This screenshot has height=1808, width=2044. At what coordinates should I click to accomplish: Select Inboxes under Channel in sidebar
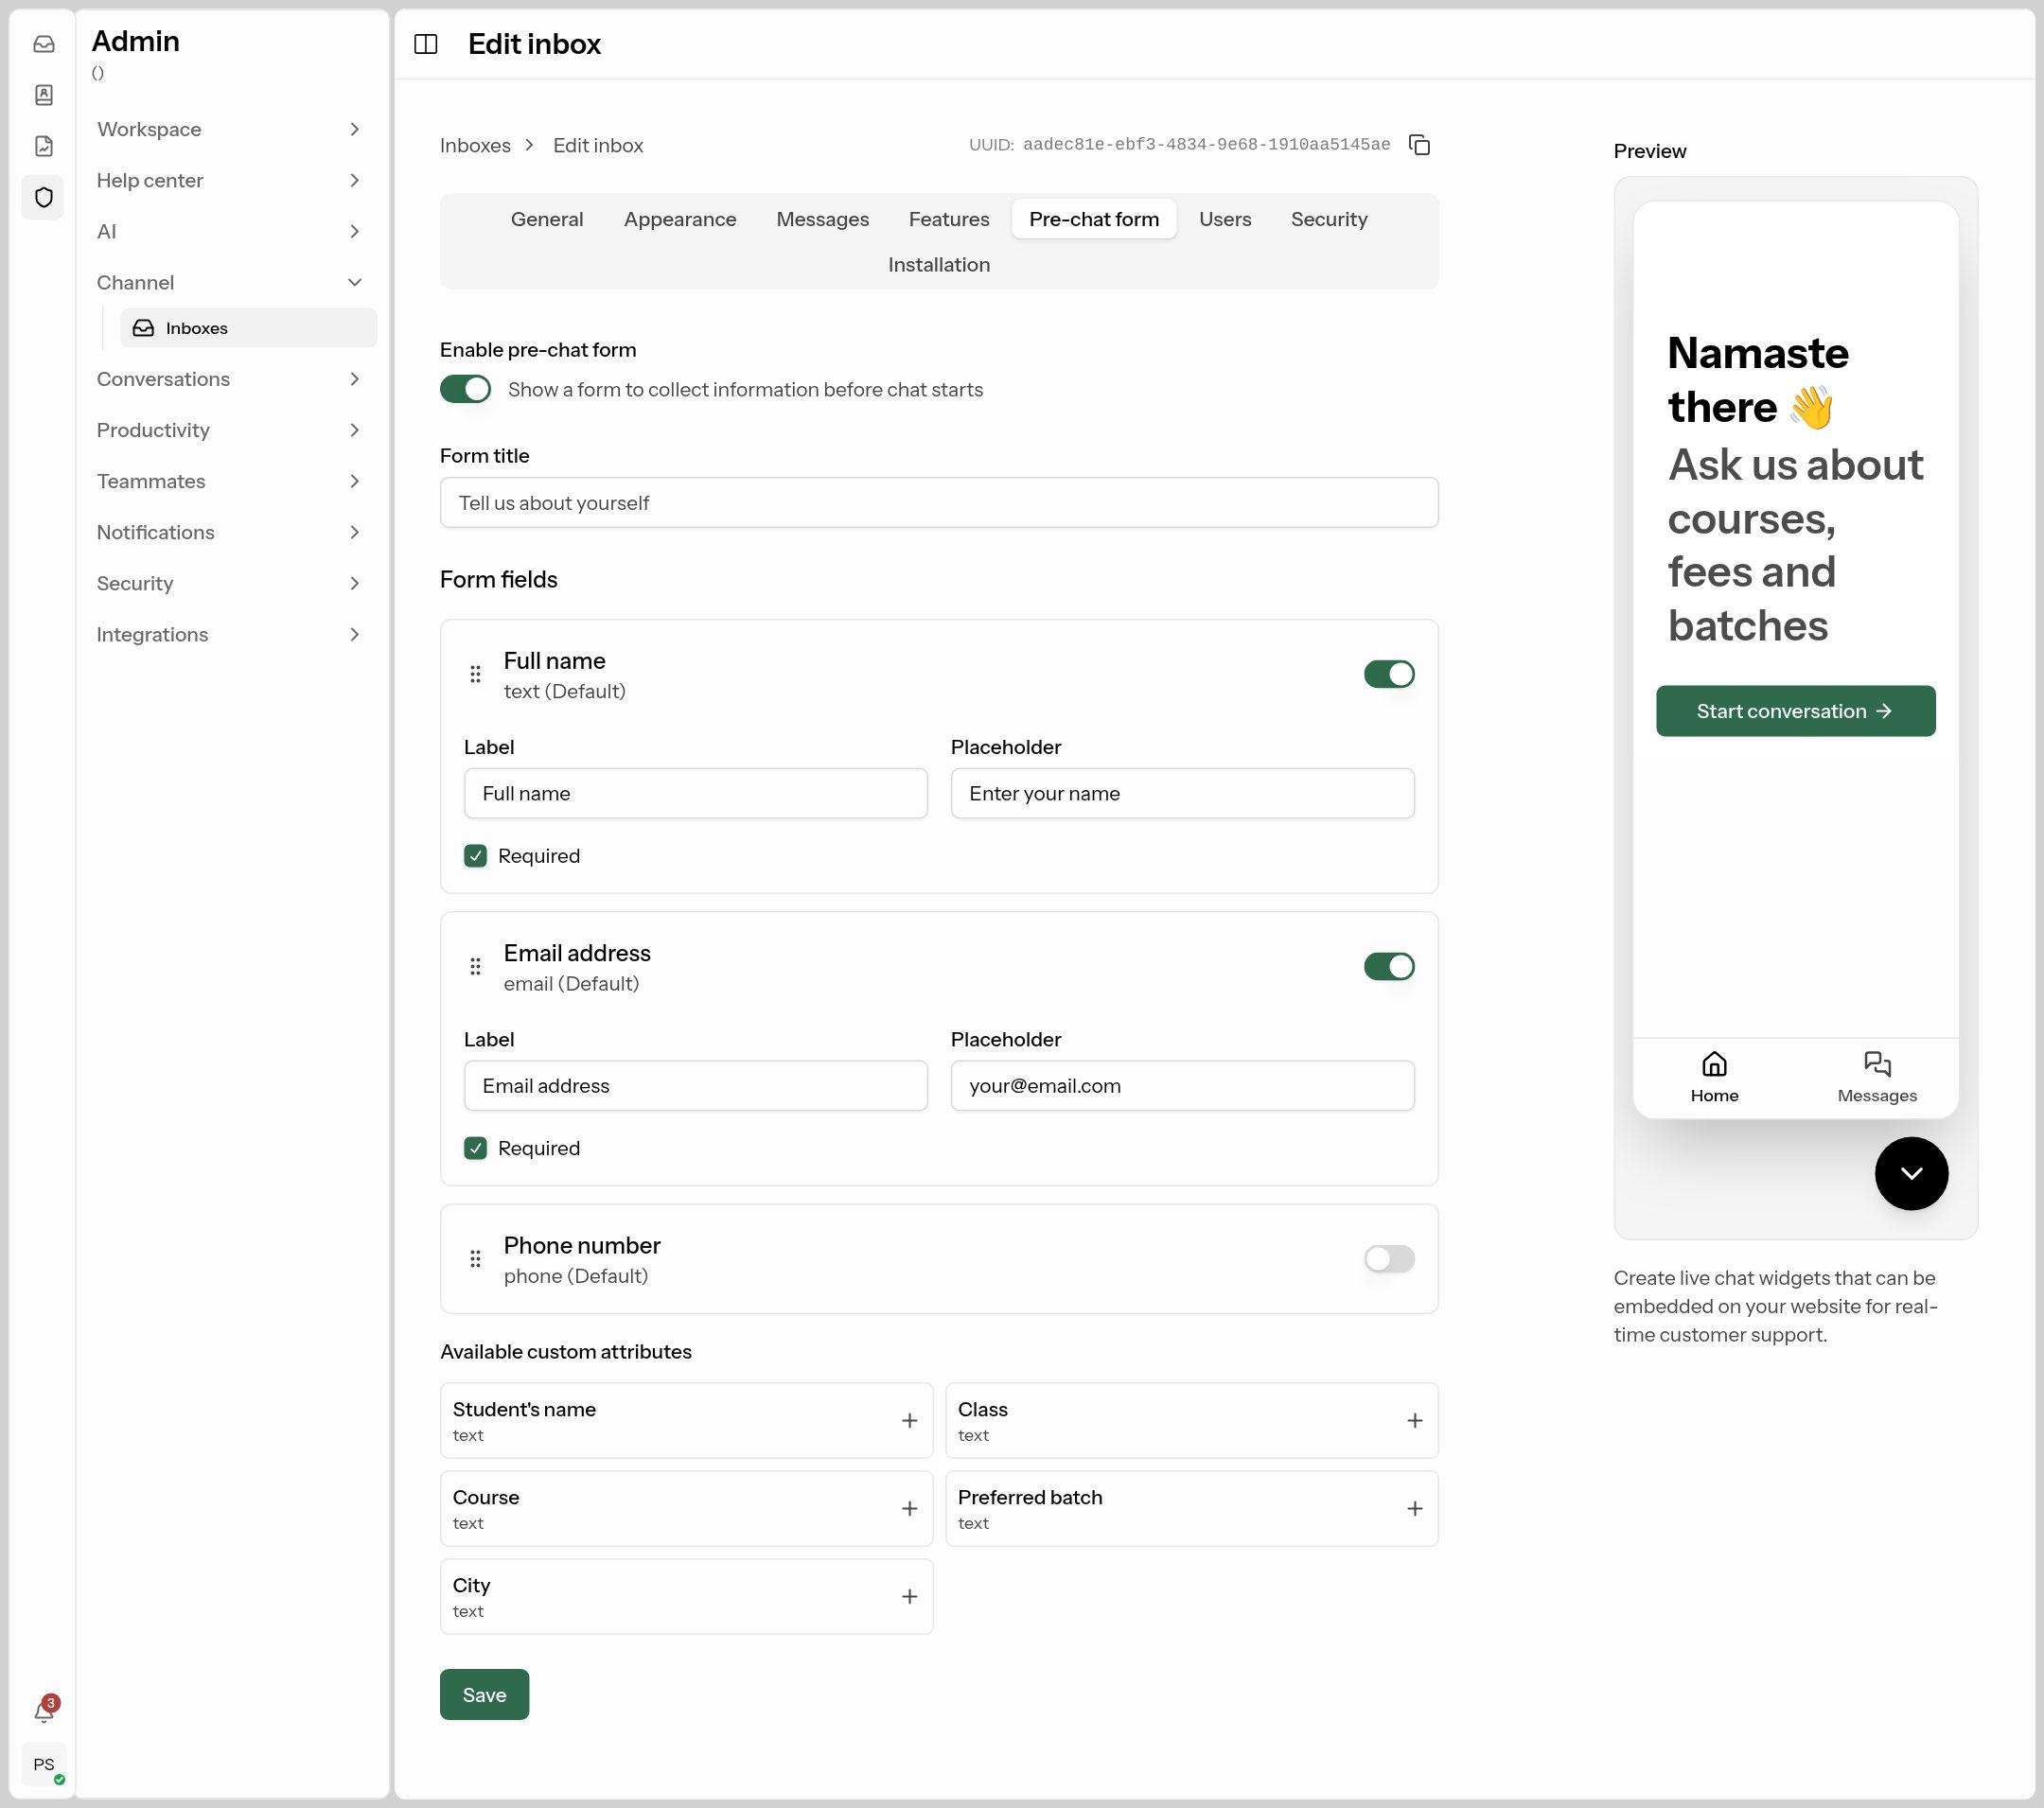point(249,328)
